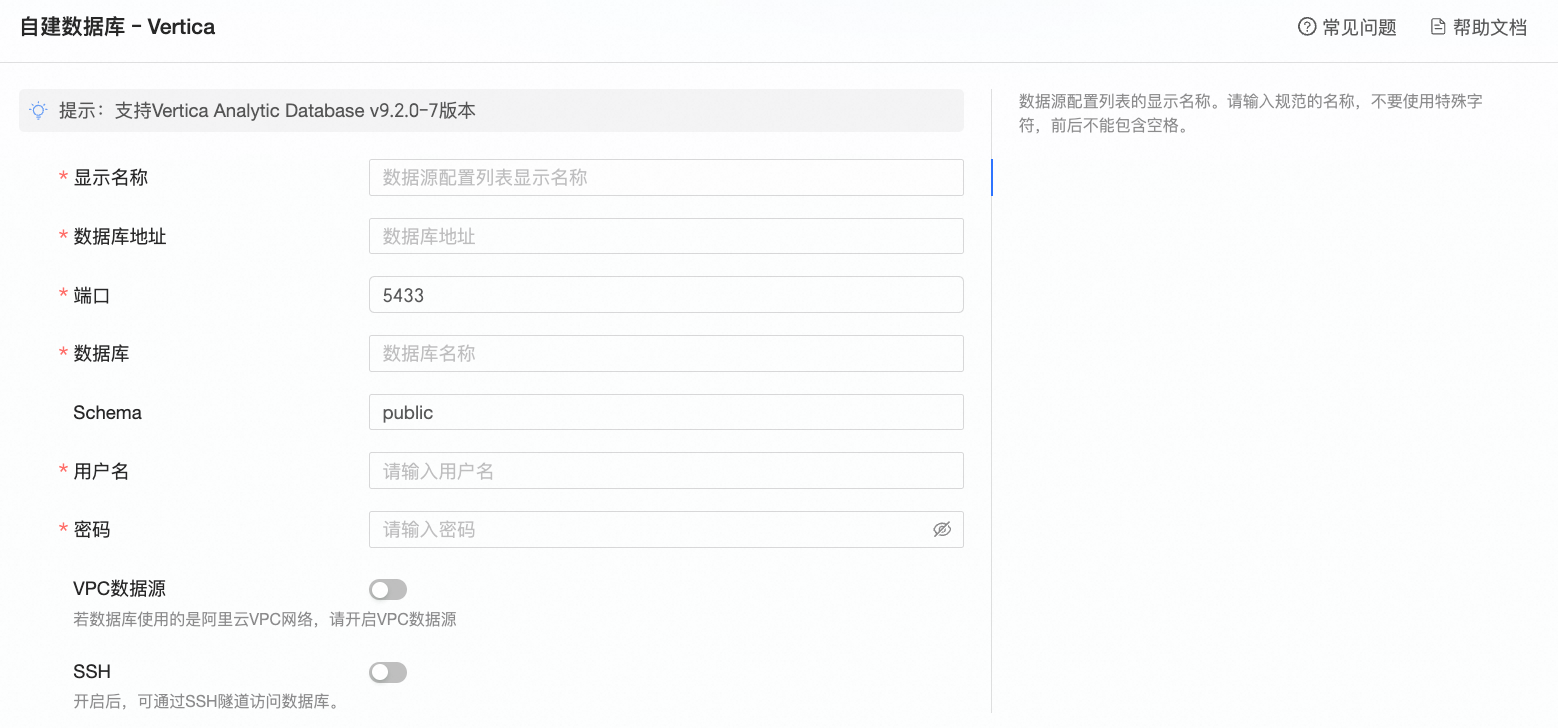
Task: Select the 端口 field showing 5433
Action: 666,295
